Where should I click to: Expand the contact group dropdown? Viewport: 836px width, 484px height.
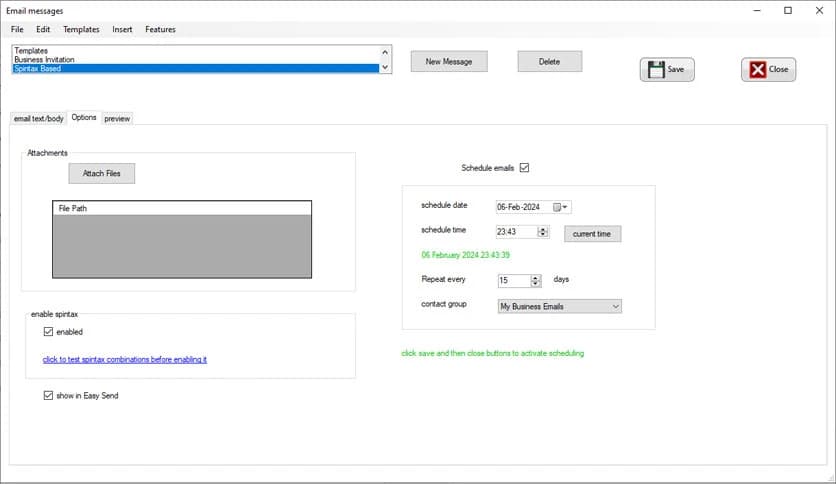pyautogui.click(x=615, y=306)
